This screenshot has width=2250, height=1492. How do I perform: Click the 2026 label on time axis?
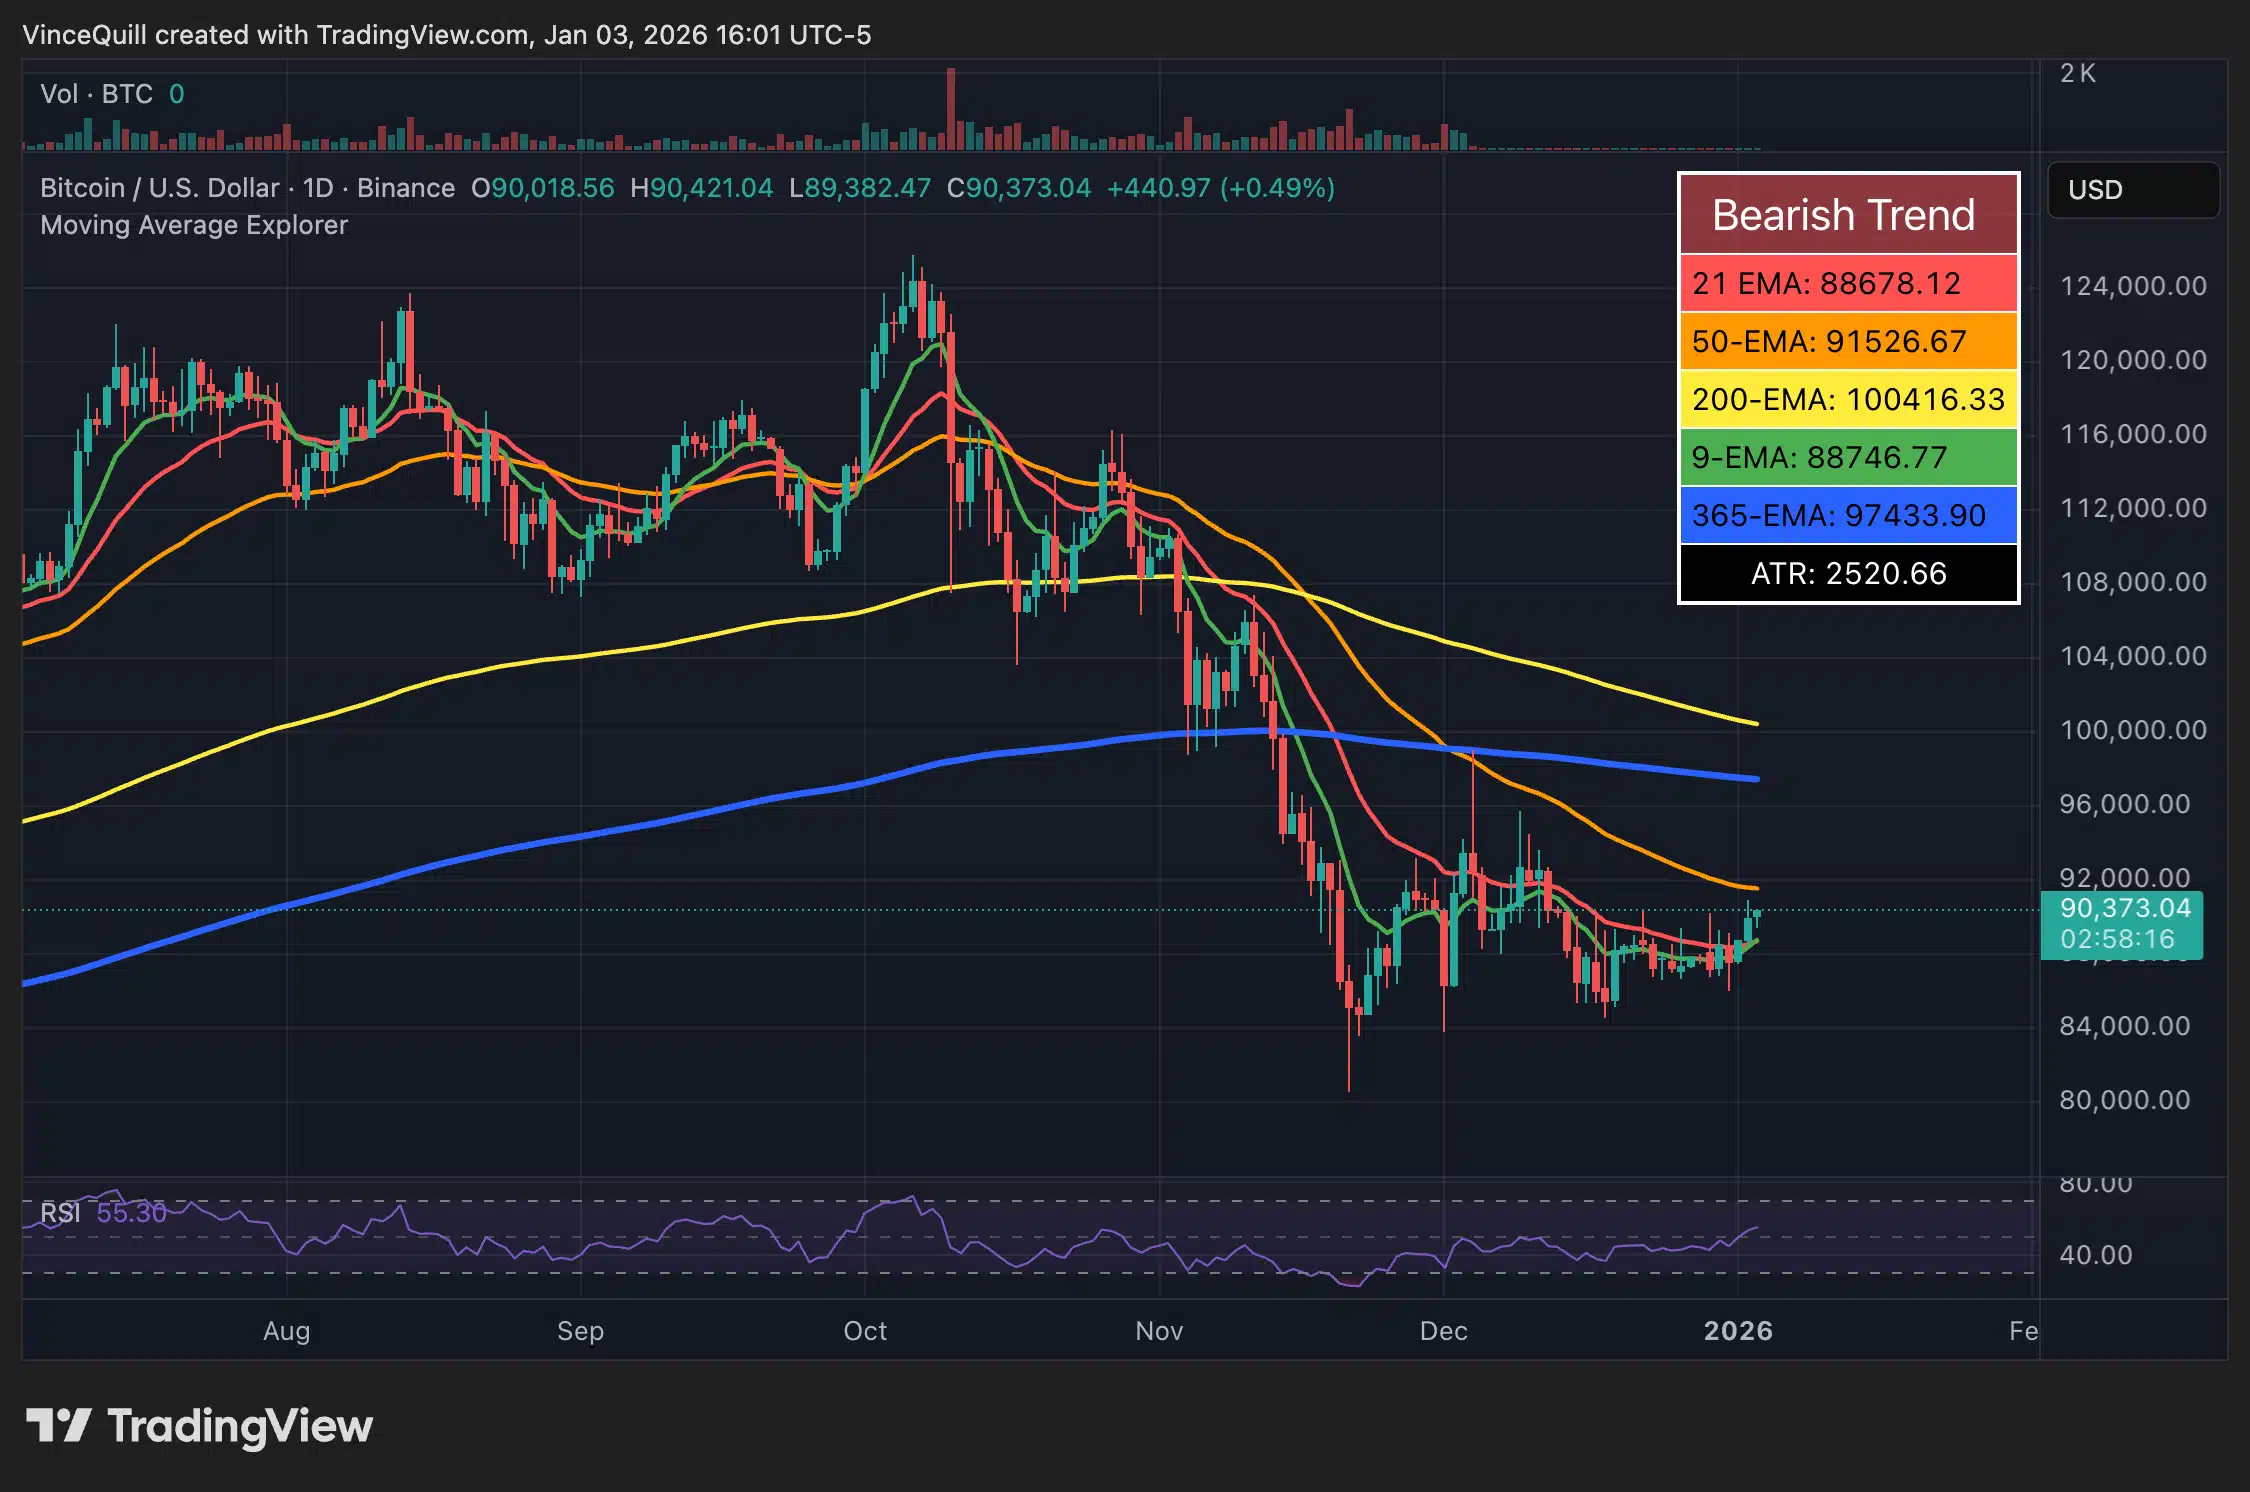1738,1331
